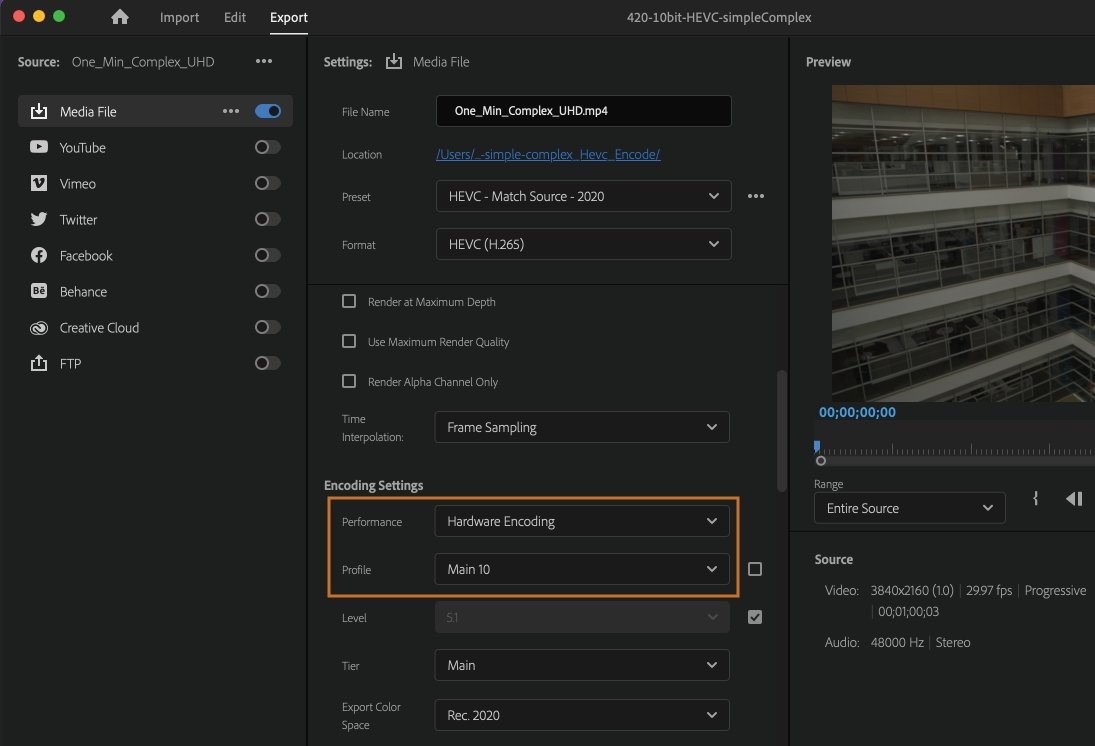Click the source resolution 3840x2160 (1.0) text

[911, 590]
